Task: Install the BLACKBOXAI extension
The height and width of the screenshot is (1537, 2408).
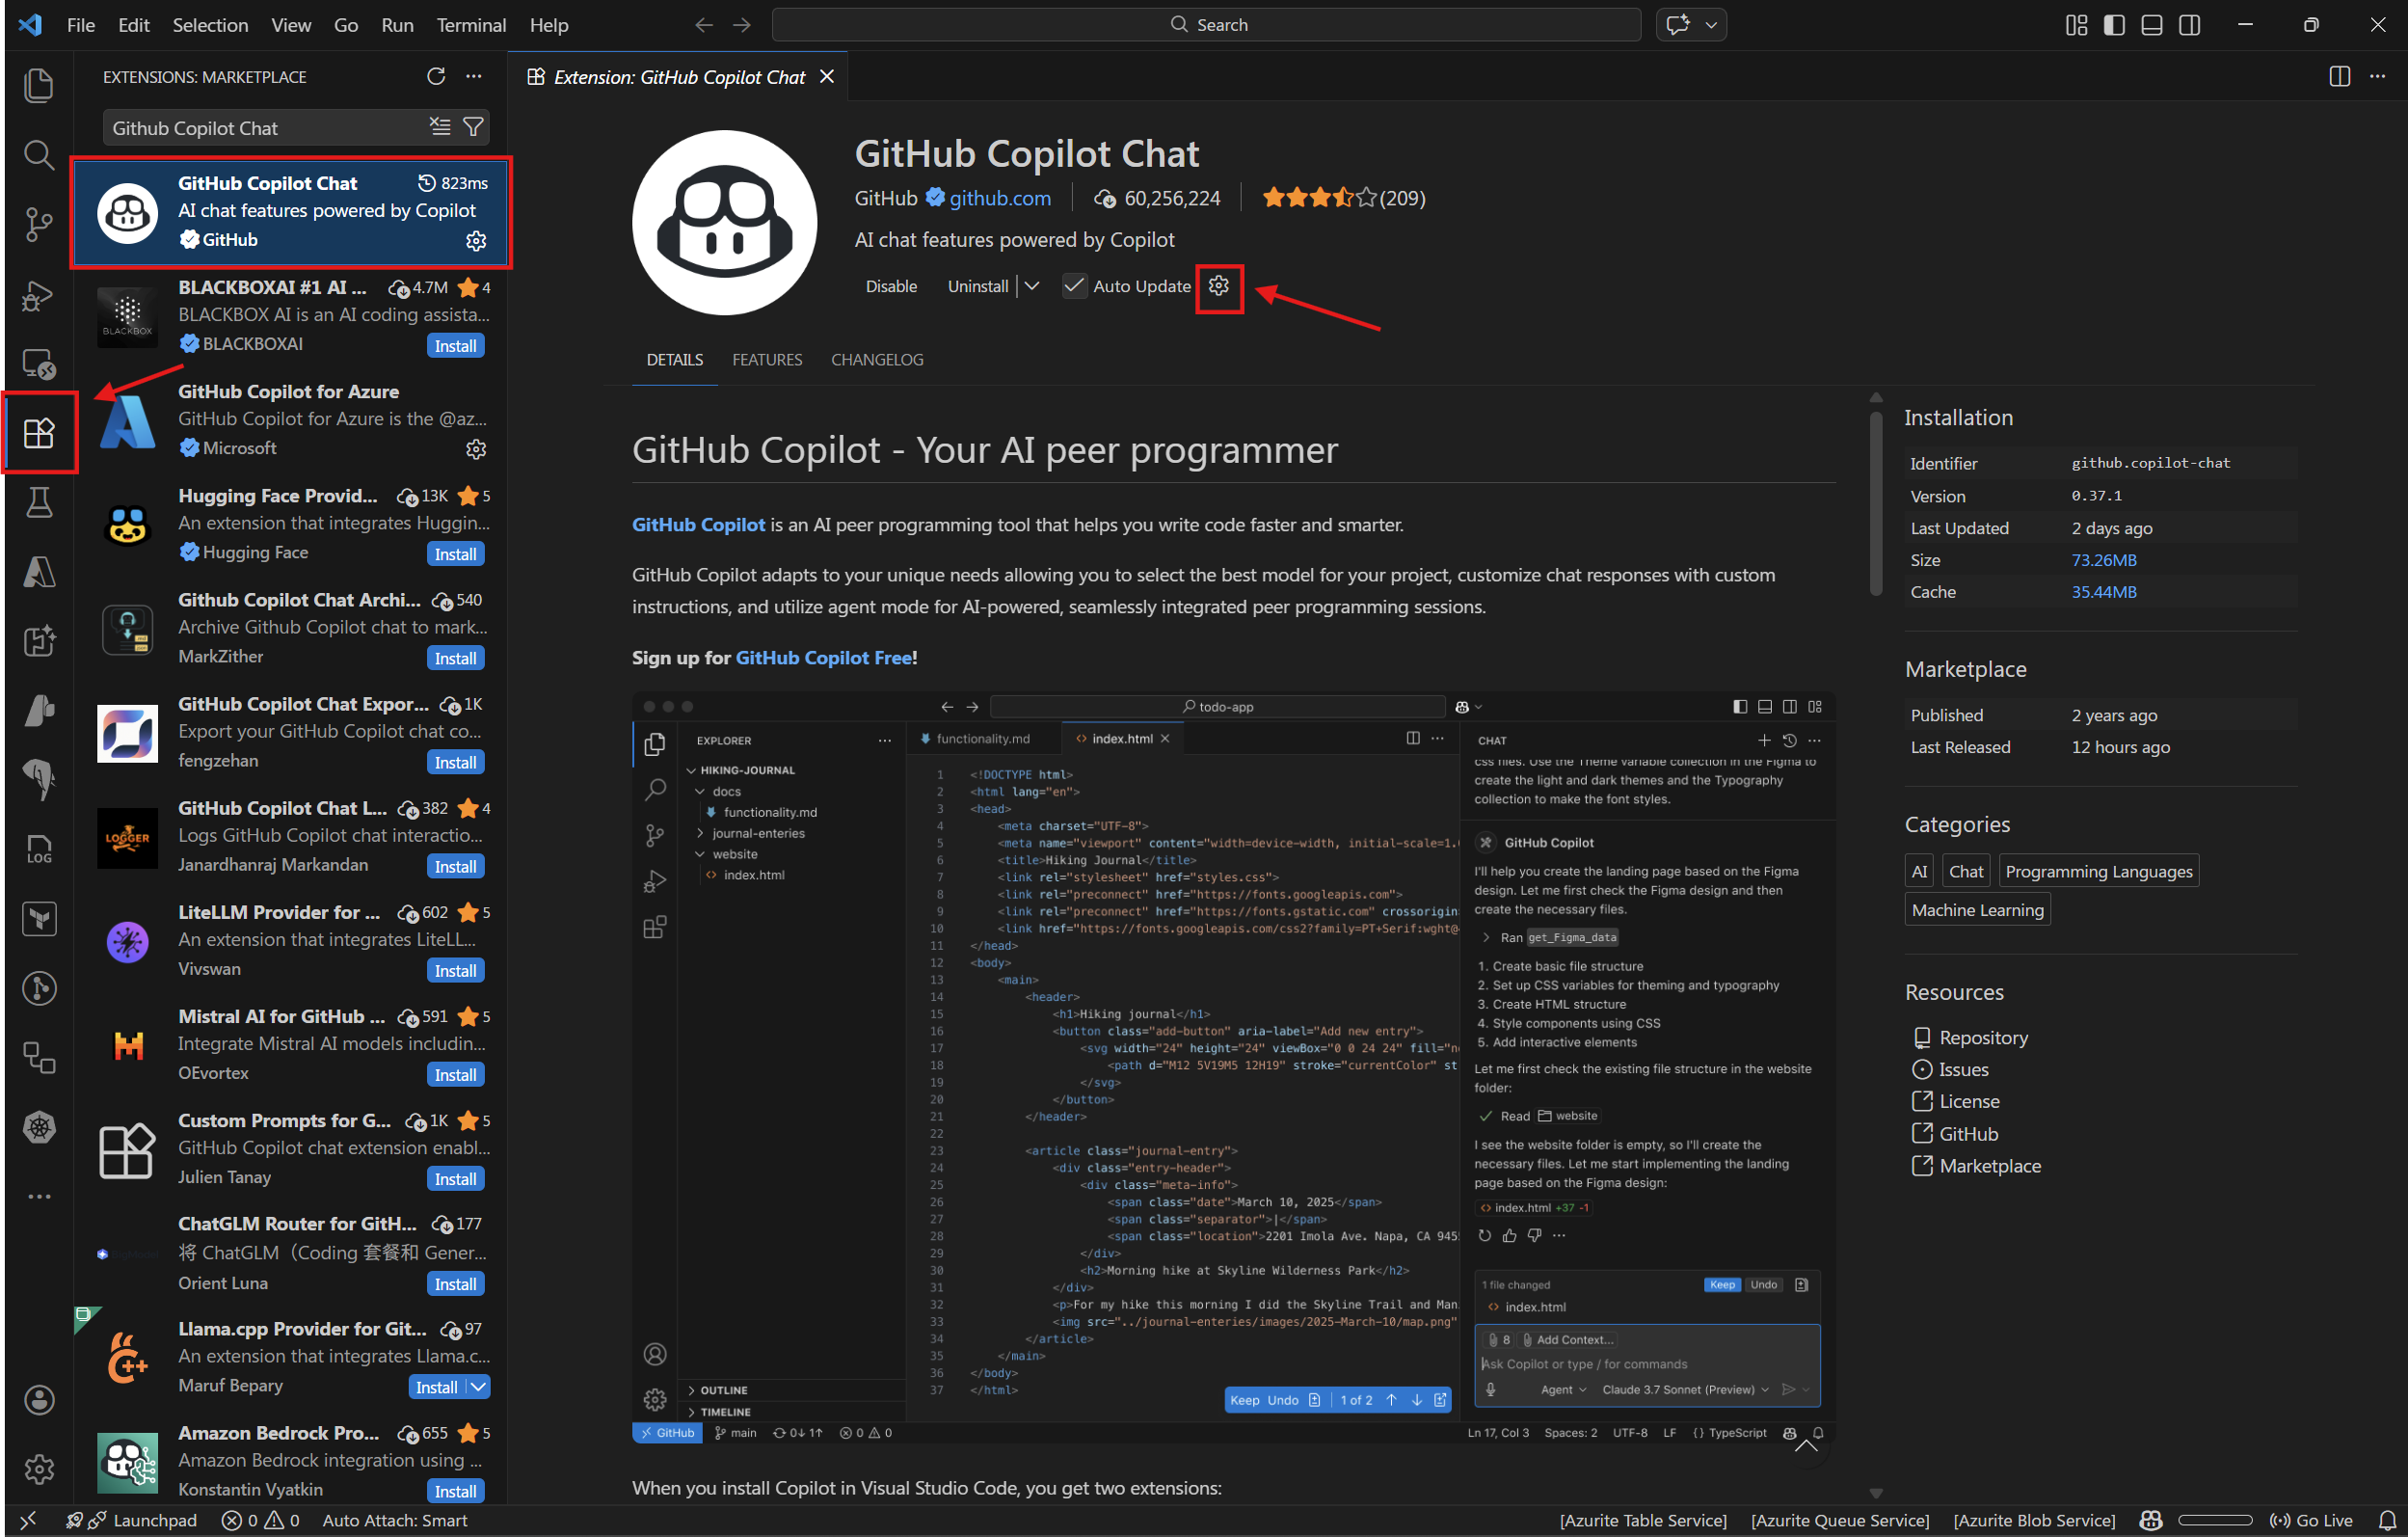Action: 455,346
